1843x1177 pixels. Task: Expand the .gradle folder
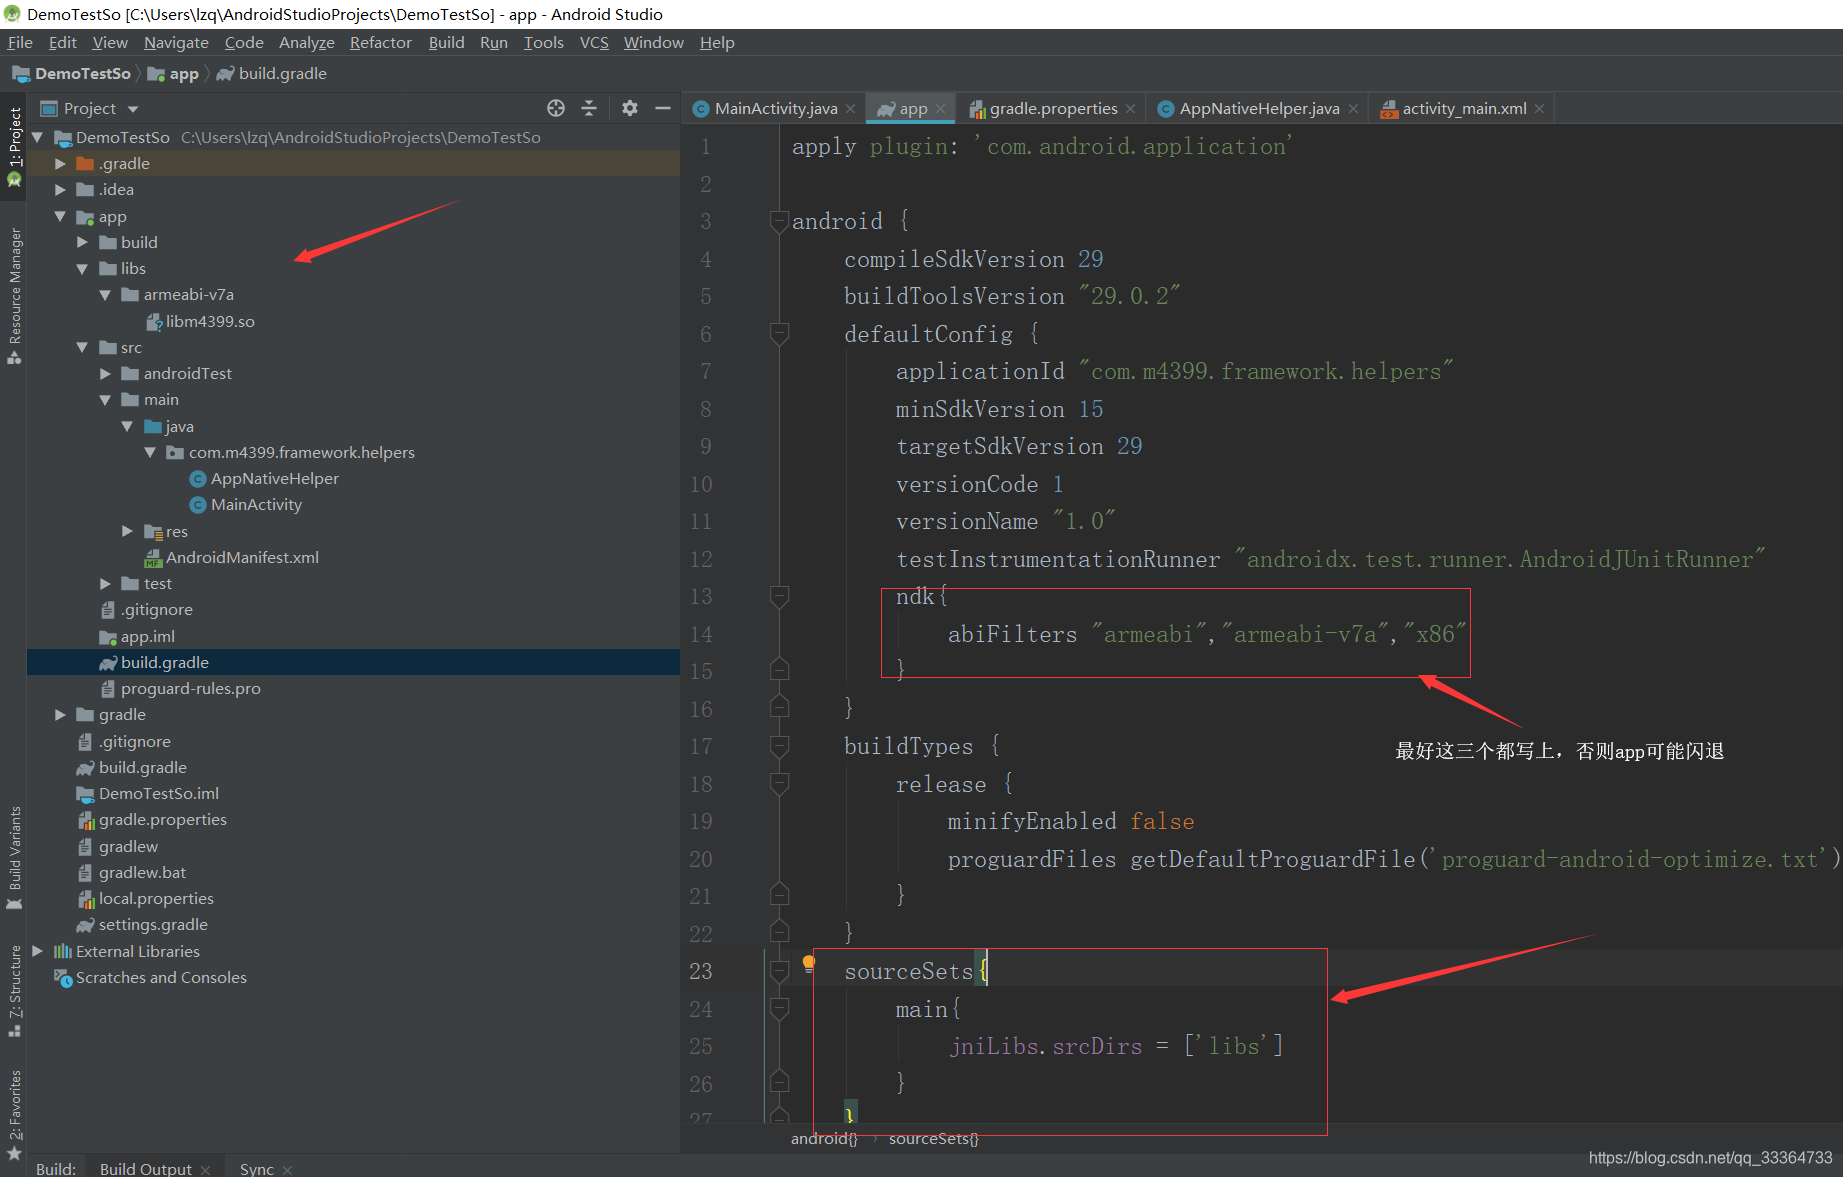coord(60,163)
